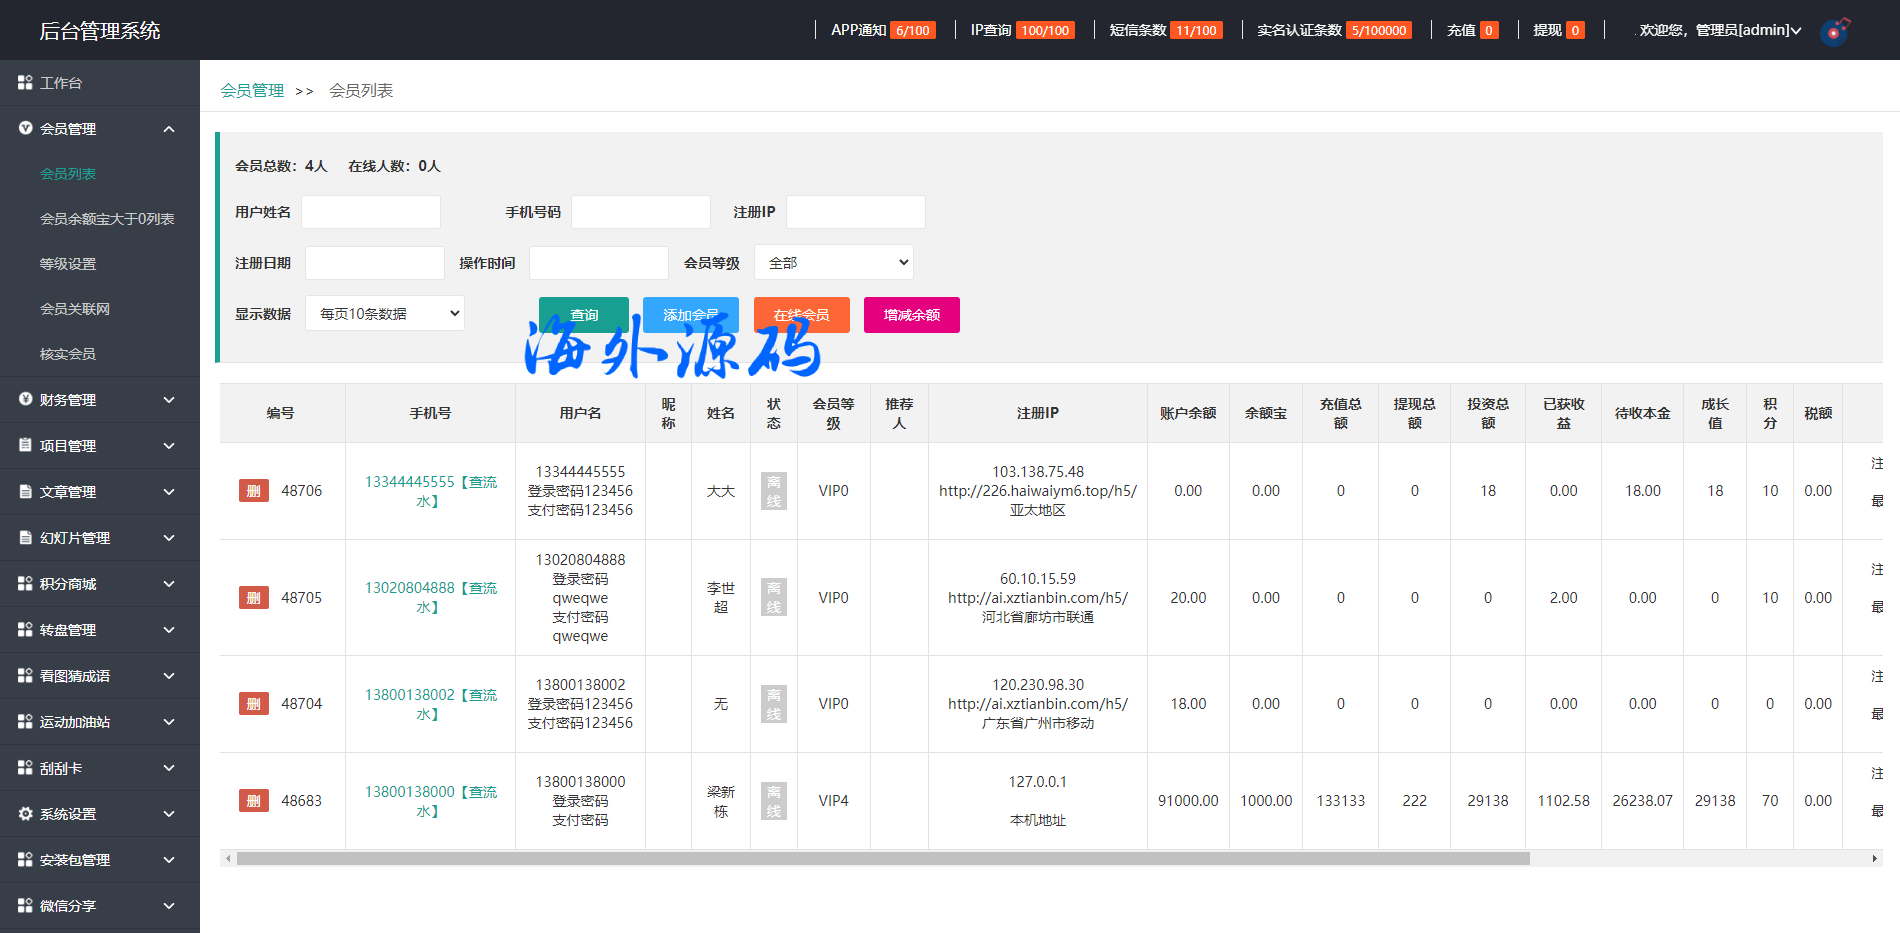Click the horizontal table scrollbar
1900x933 pixels.
click(882, 858)
